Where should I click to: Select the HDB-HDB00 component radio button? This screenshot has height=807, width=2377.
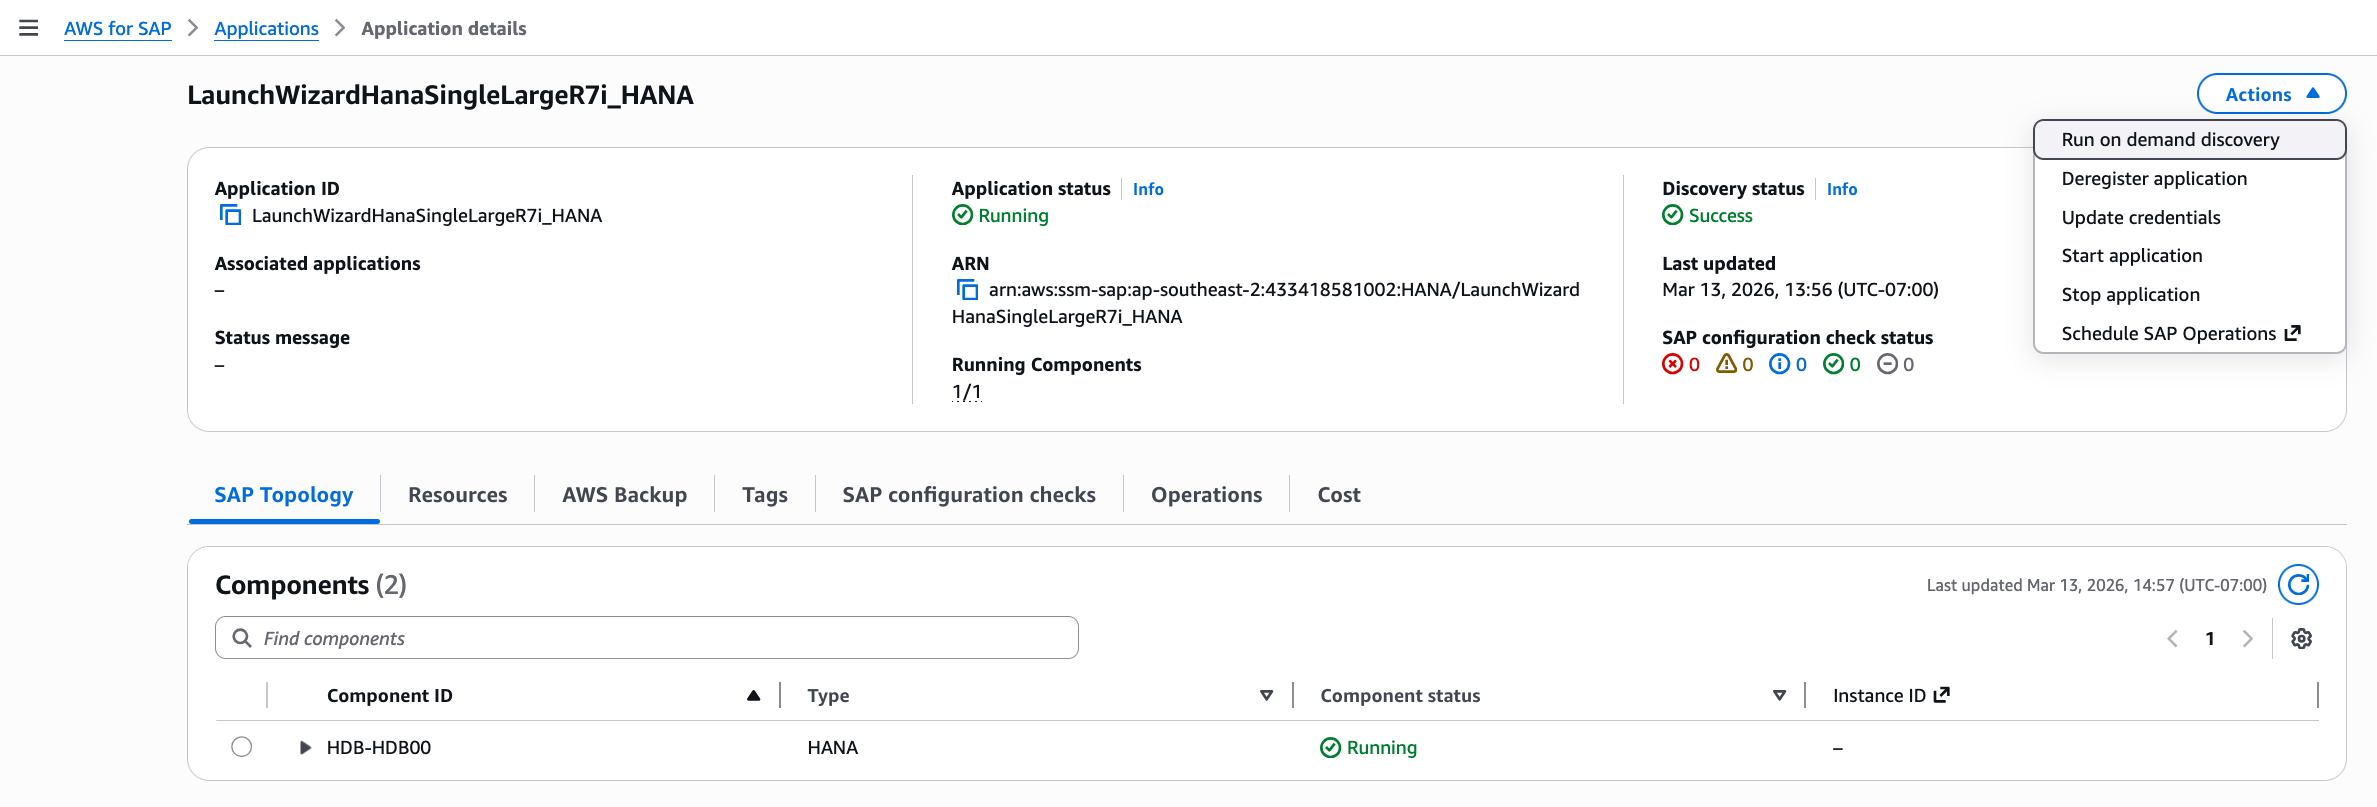(x=241, y=747)
